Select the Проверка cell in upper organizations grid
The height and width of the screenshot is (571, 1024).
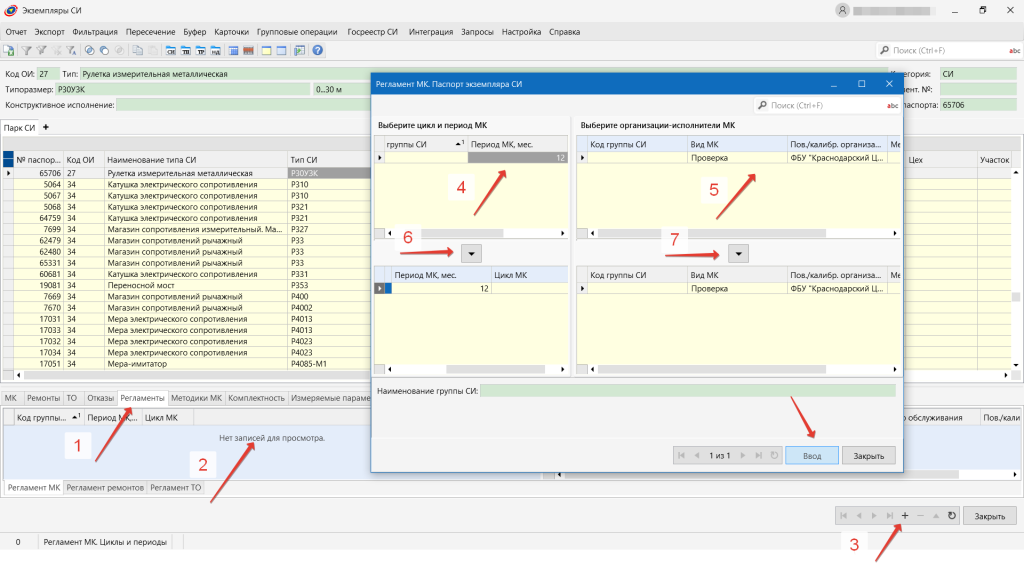click(737, 157)
